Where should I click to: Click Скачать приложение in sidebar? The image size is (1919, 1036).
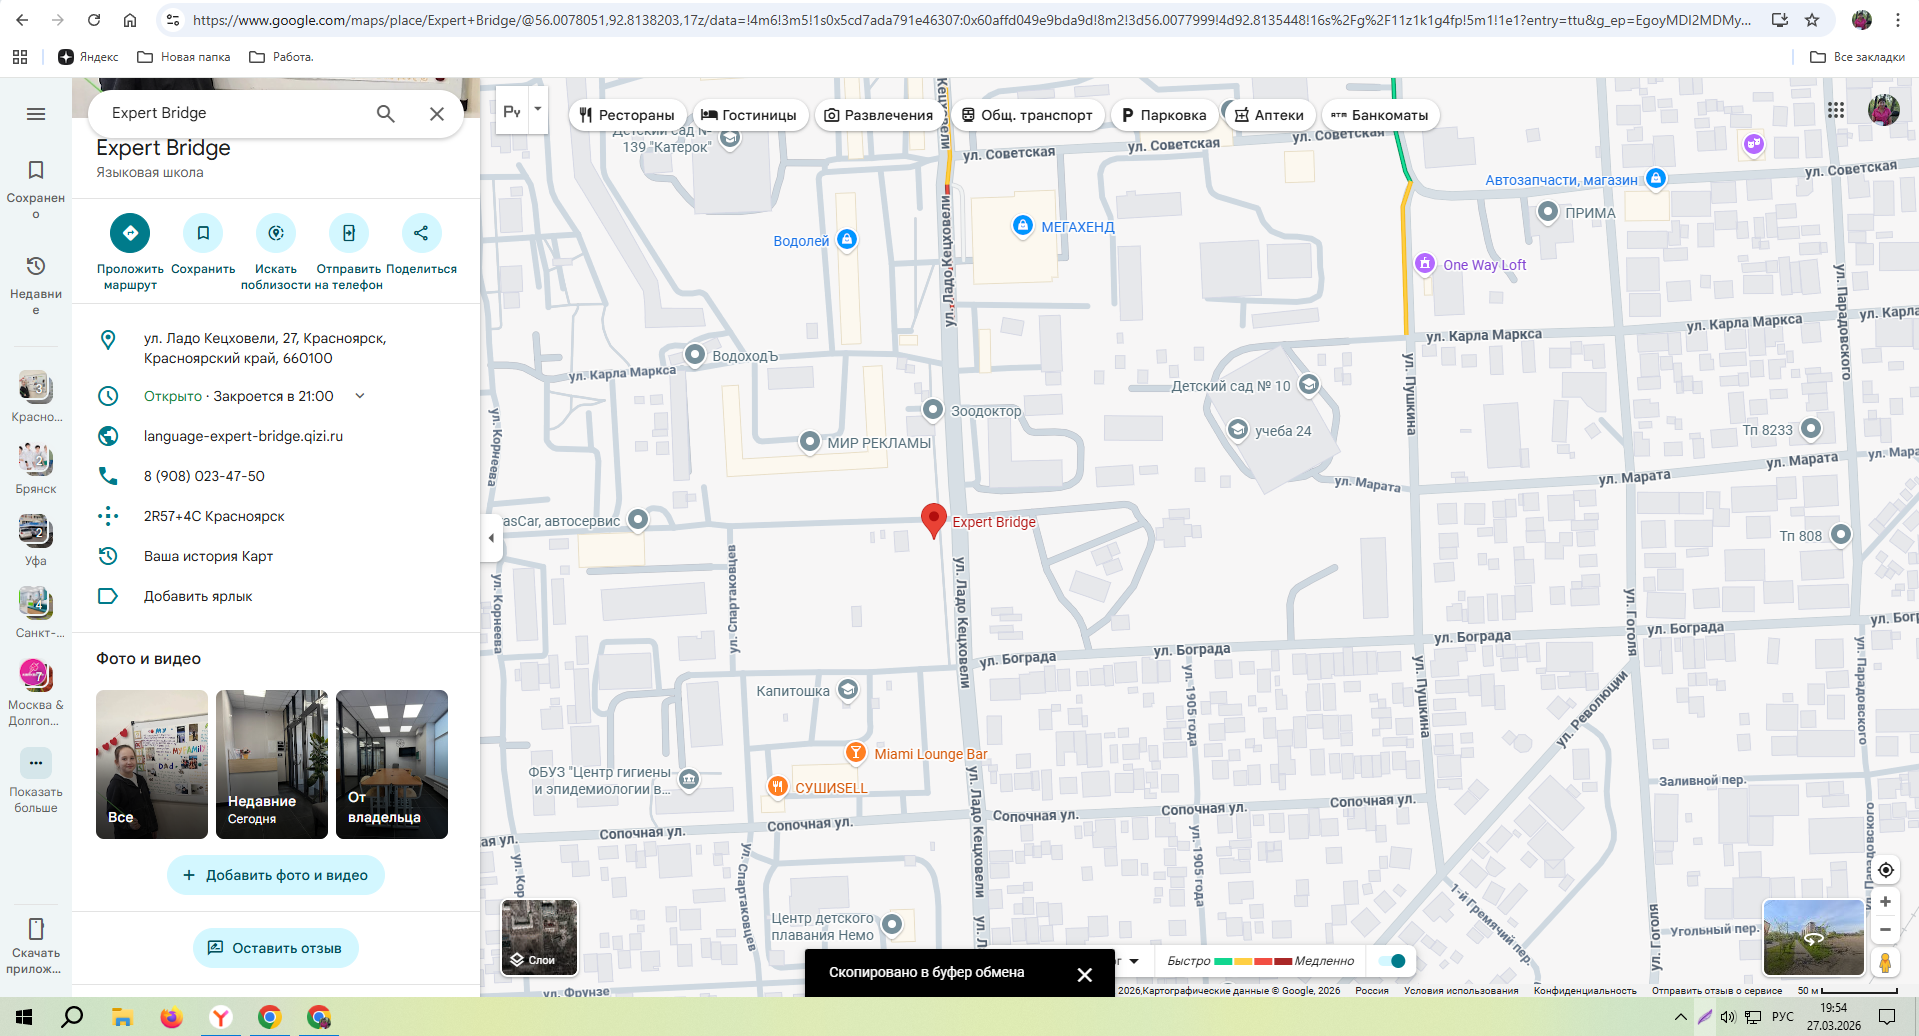click(36, 946)
